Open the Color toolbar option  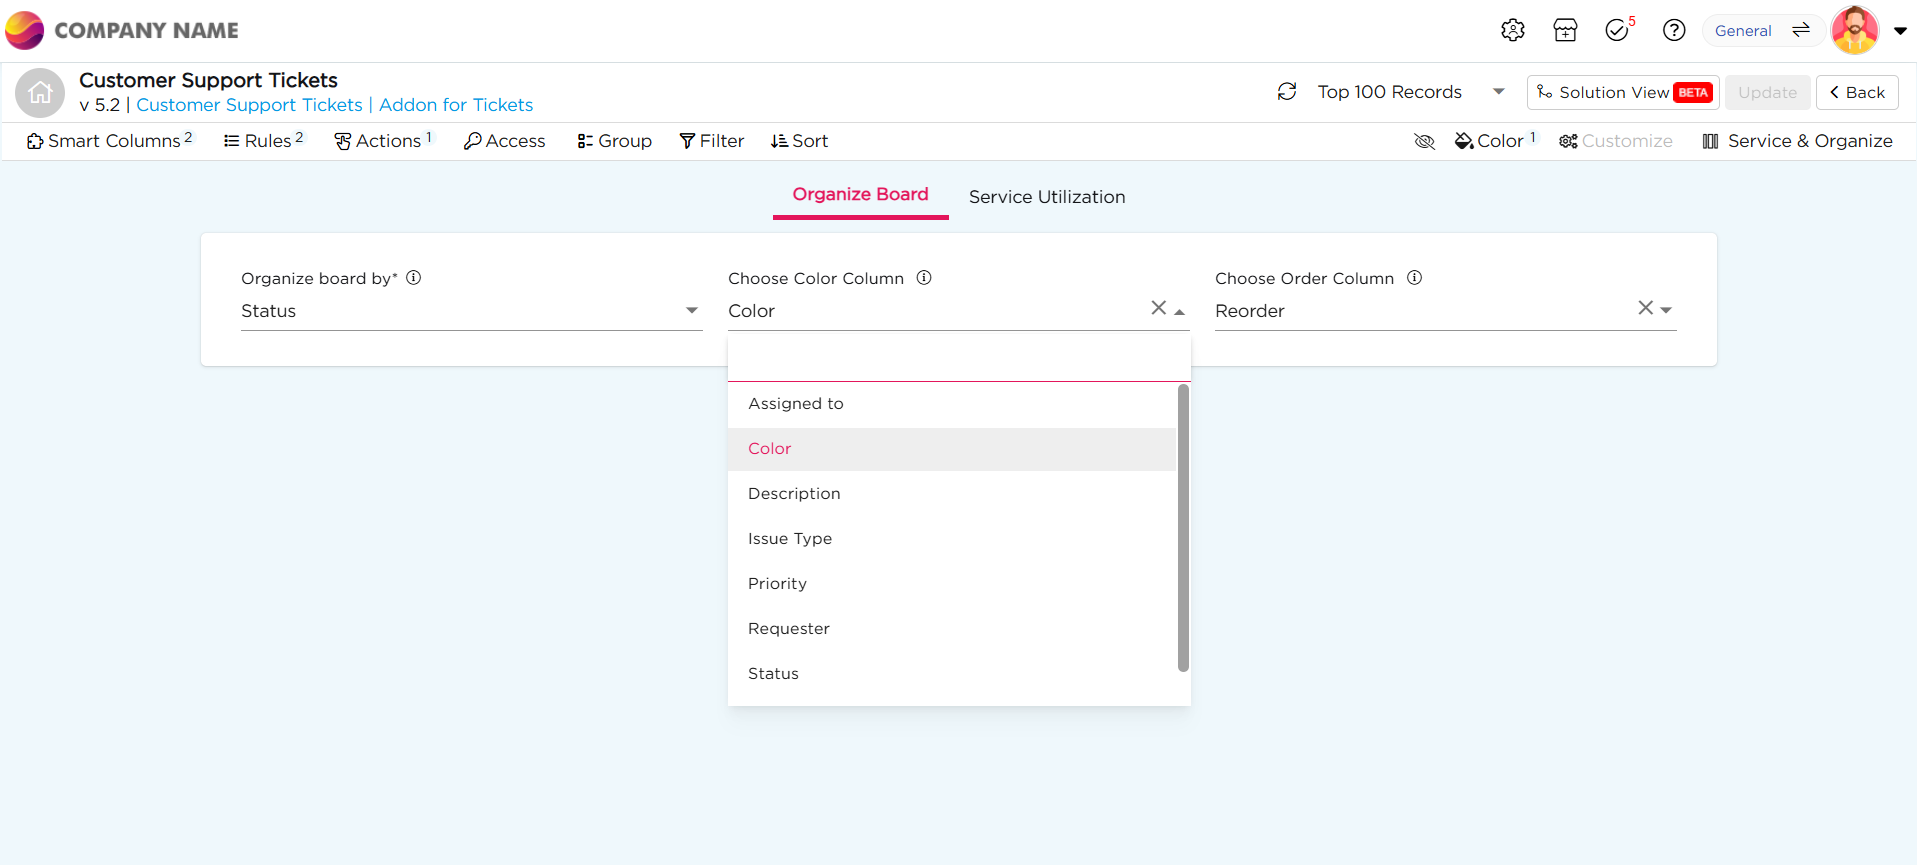(1494, 141)
